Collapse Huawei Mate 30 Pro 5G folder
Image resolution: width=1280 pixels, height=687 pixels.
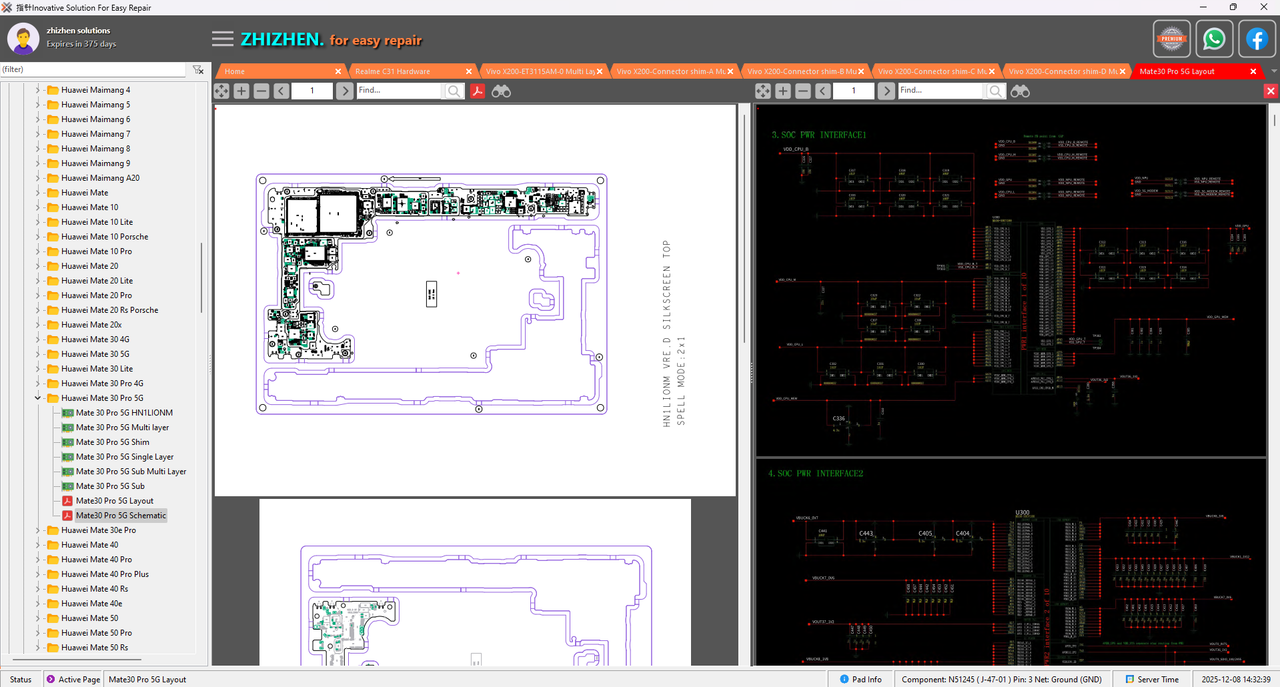point(38,398)
